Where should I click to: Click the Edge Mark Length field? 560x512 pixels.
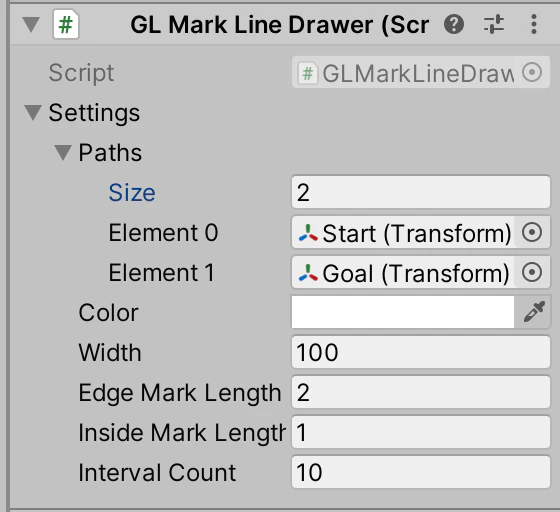point(421,392)
